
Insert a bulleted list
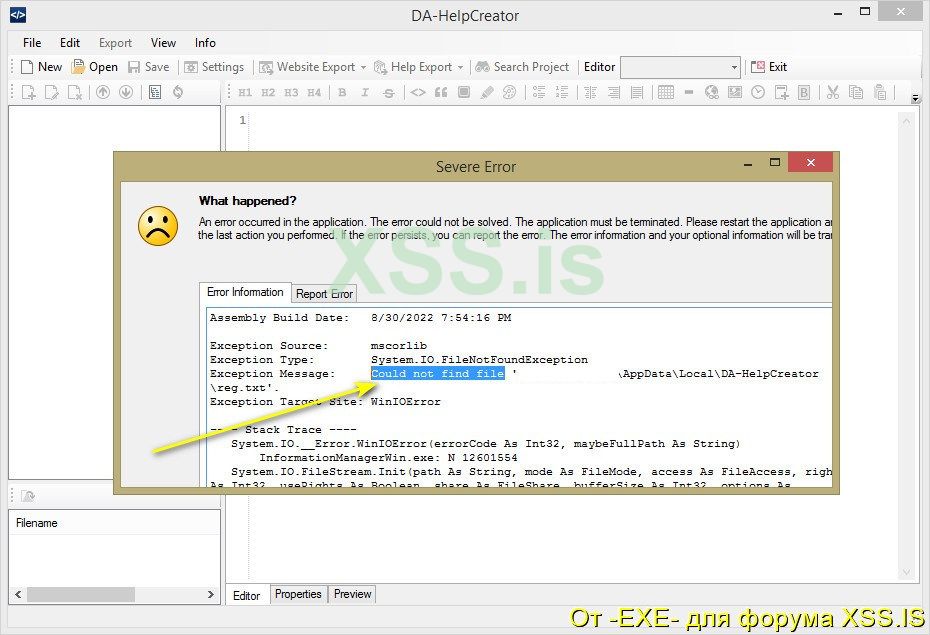coord(539,92)
